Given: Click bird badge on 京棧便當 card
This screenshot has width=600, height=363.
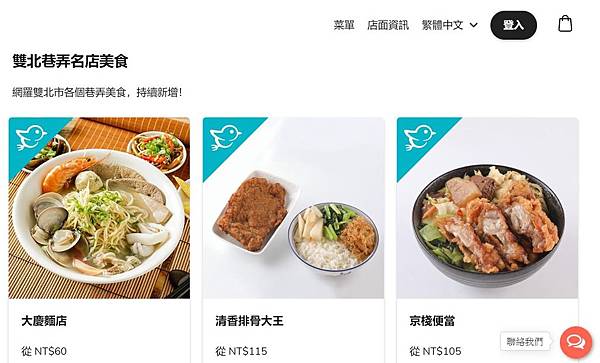Looking at the screenshot, I should click(x=419, y=137).
